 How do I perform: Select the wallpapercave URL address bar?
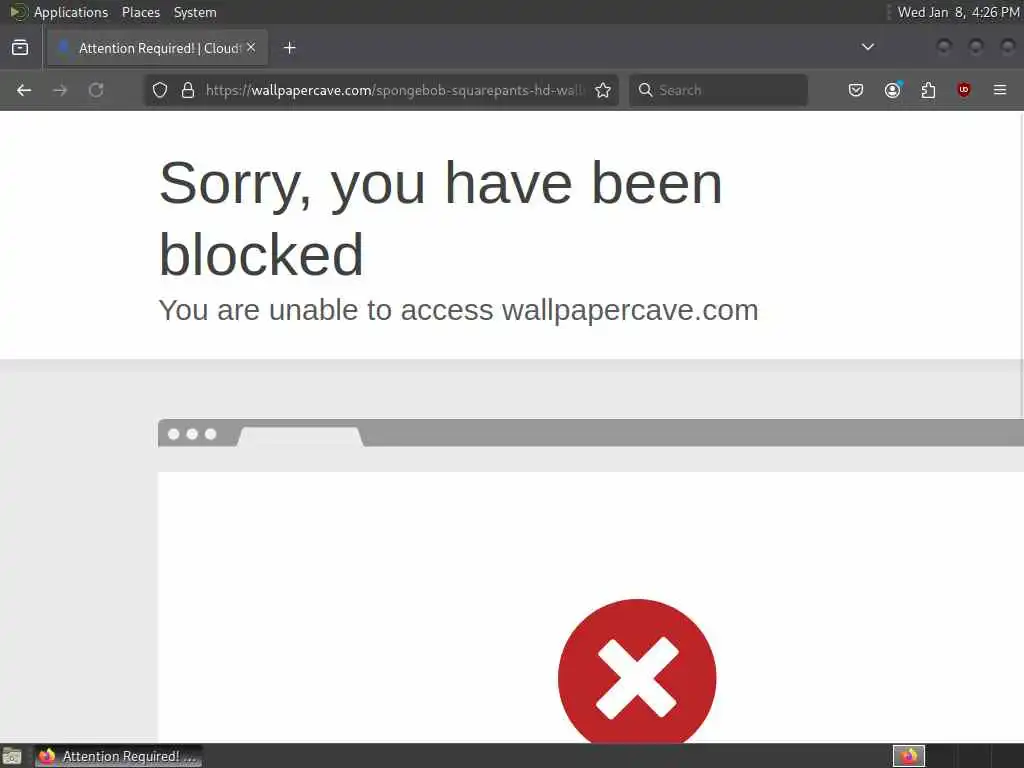pyautogui.click(x=394, y=90)
